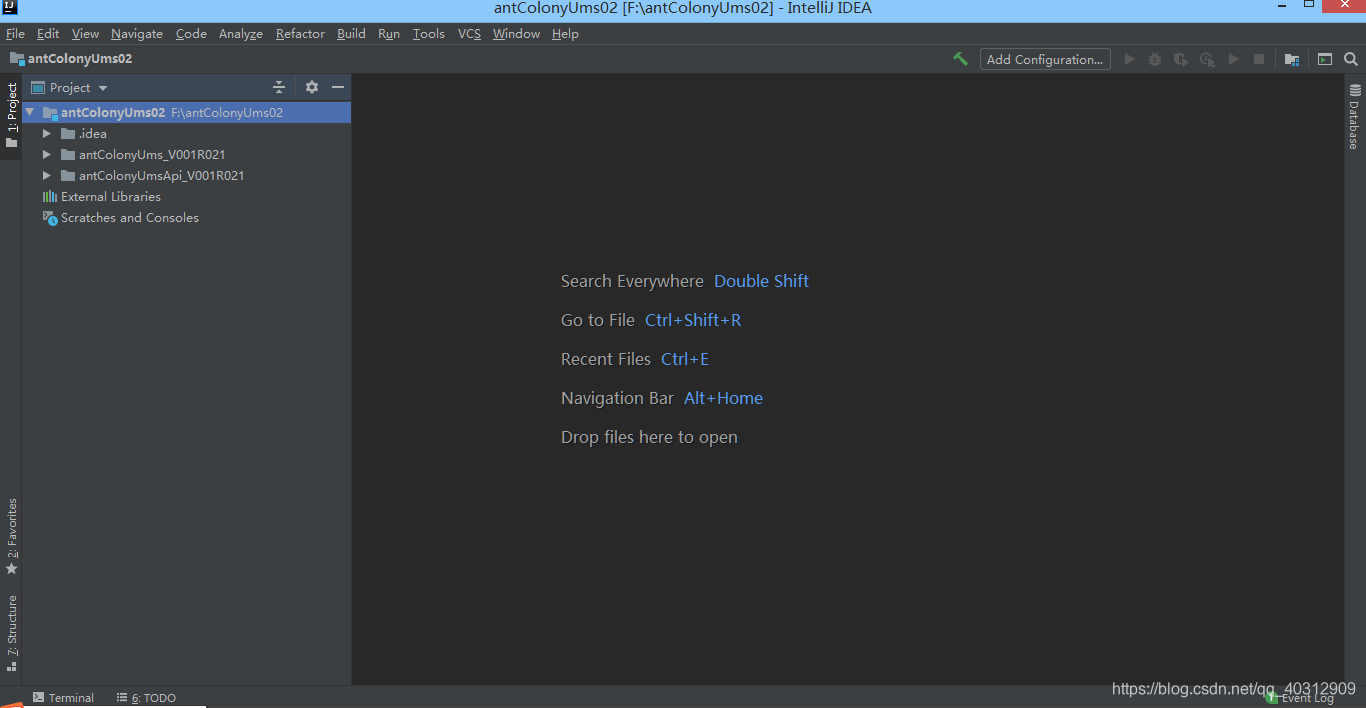The image size is (1366, 708).
Task: Click the green Build Project hammer icon
Action: point(960,59)
